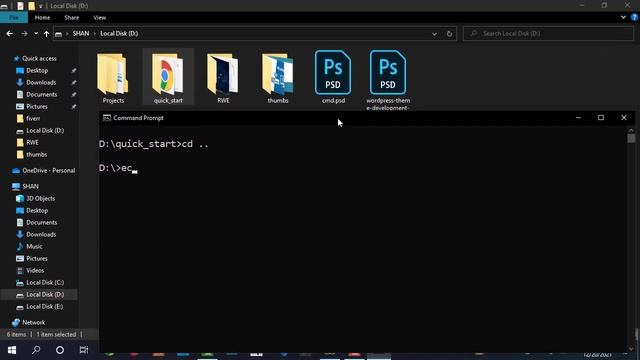This screenshot has height=360, width=640.
Task: Open Music folder in sidebar
Action: pyautogui.click(x=34, y=247)
